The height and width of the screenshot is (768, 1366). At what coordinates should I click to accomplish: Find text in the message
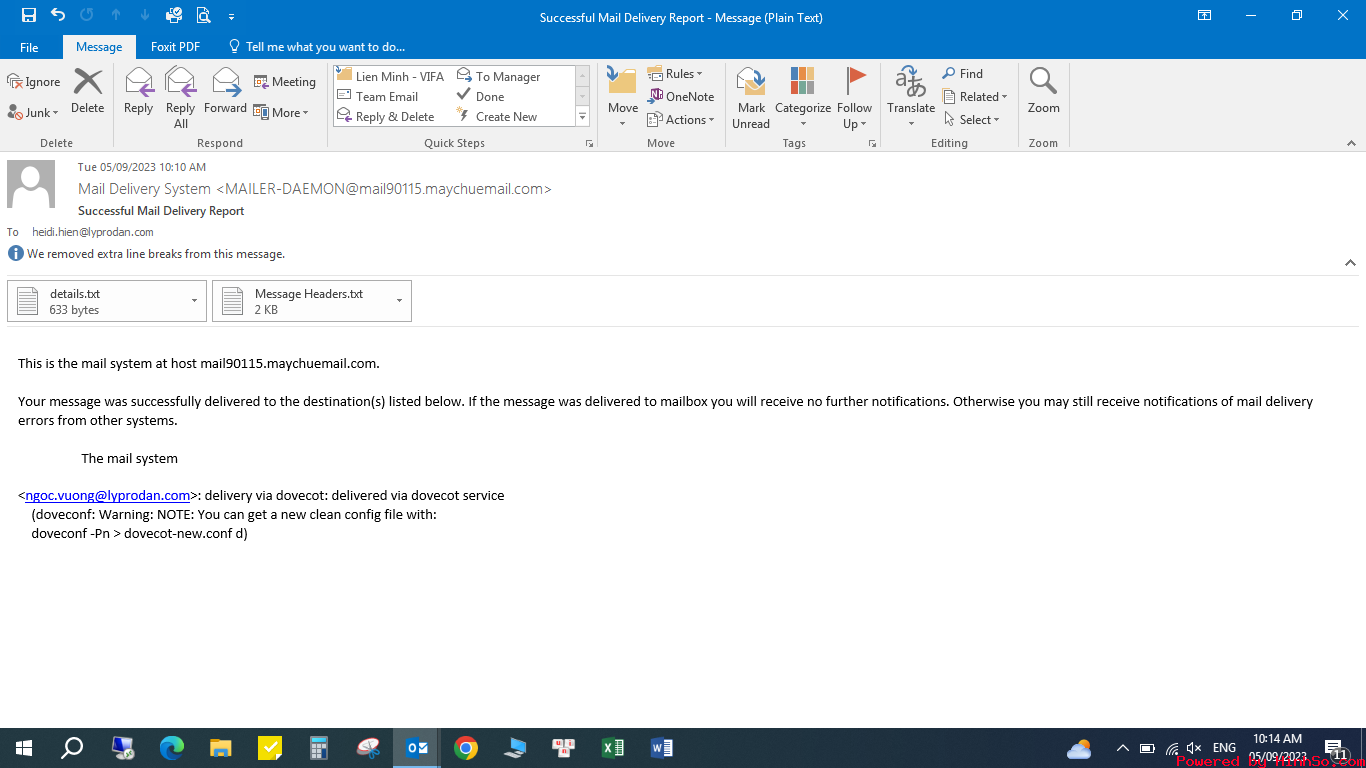pyautogui.click(x=963, y=74)
